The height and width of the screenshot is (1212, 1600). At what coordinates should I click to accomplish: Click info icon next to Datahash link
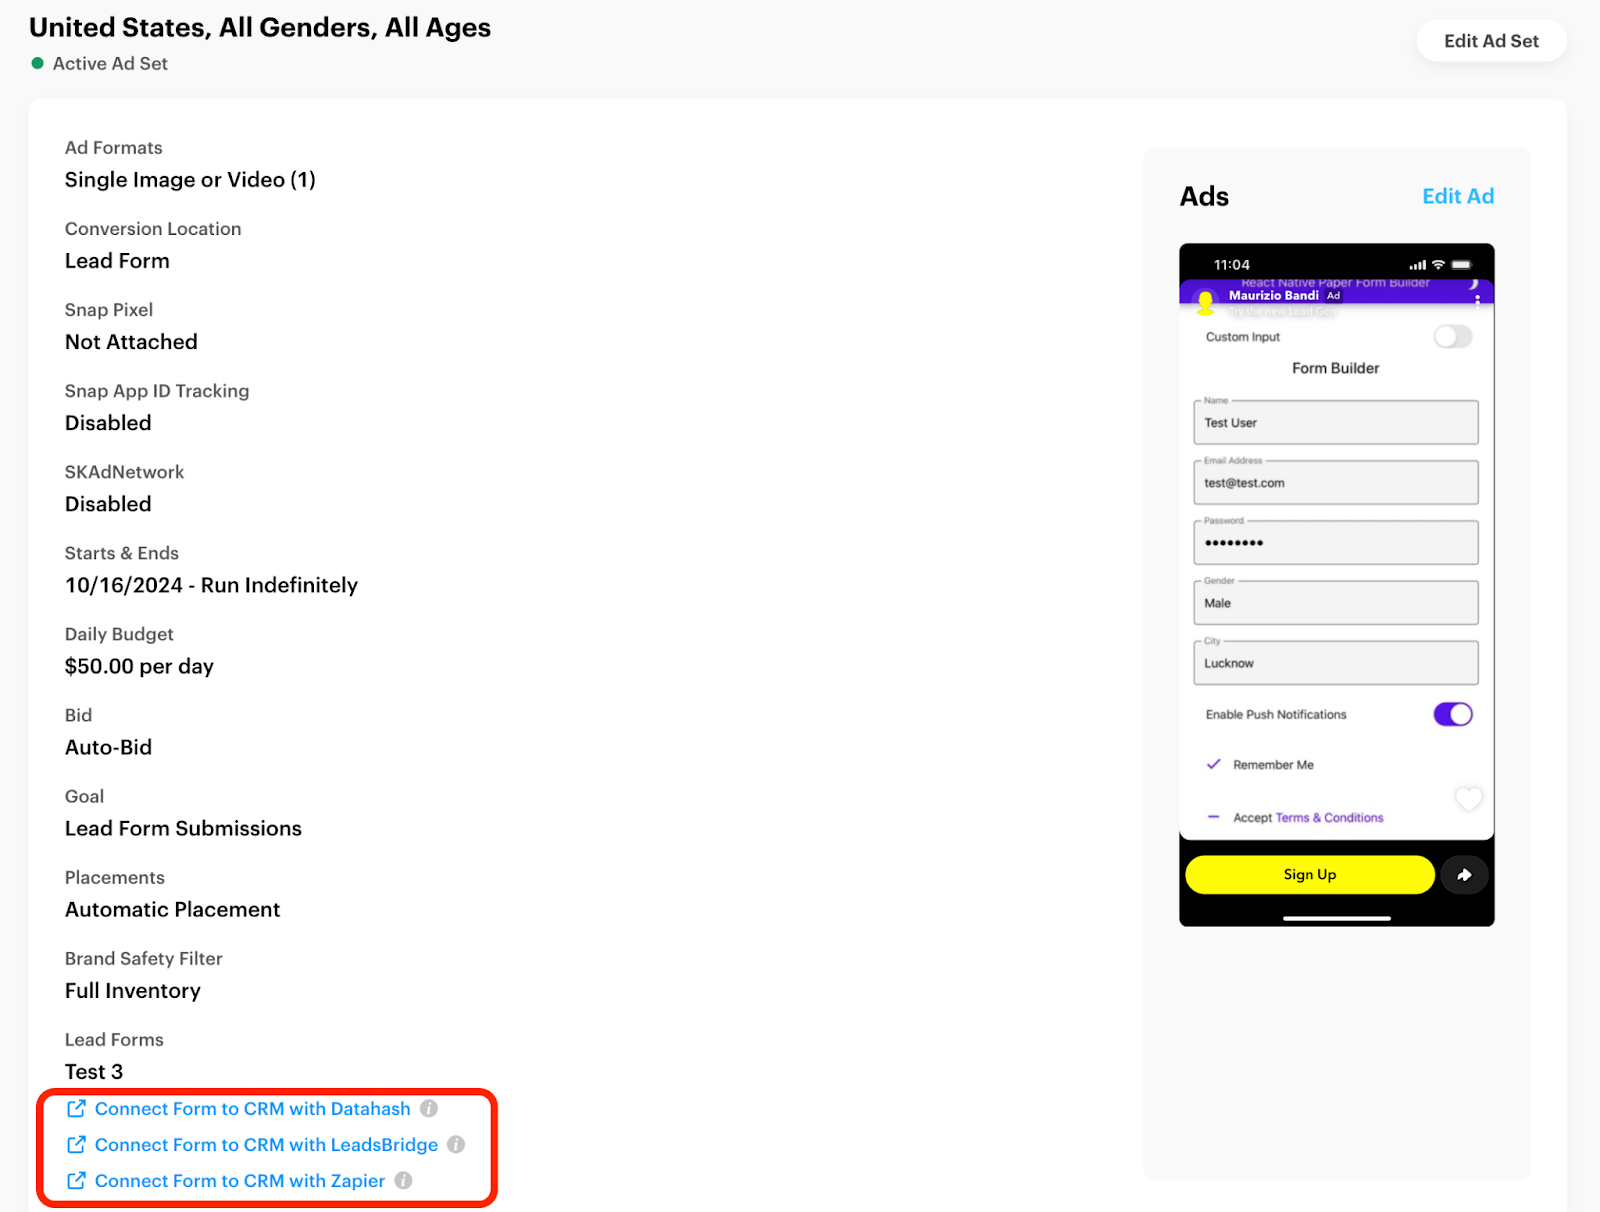coord(429,1108)
